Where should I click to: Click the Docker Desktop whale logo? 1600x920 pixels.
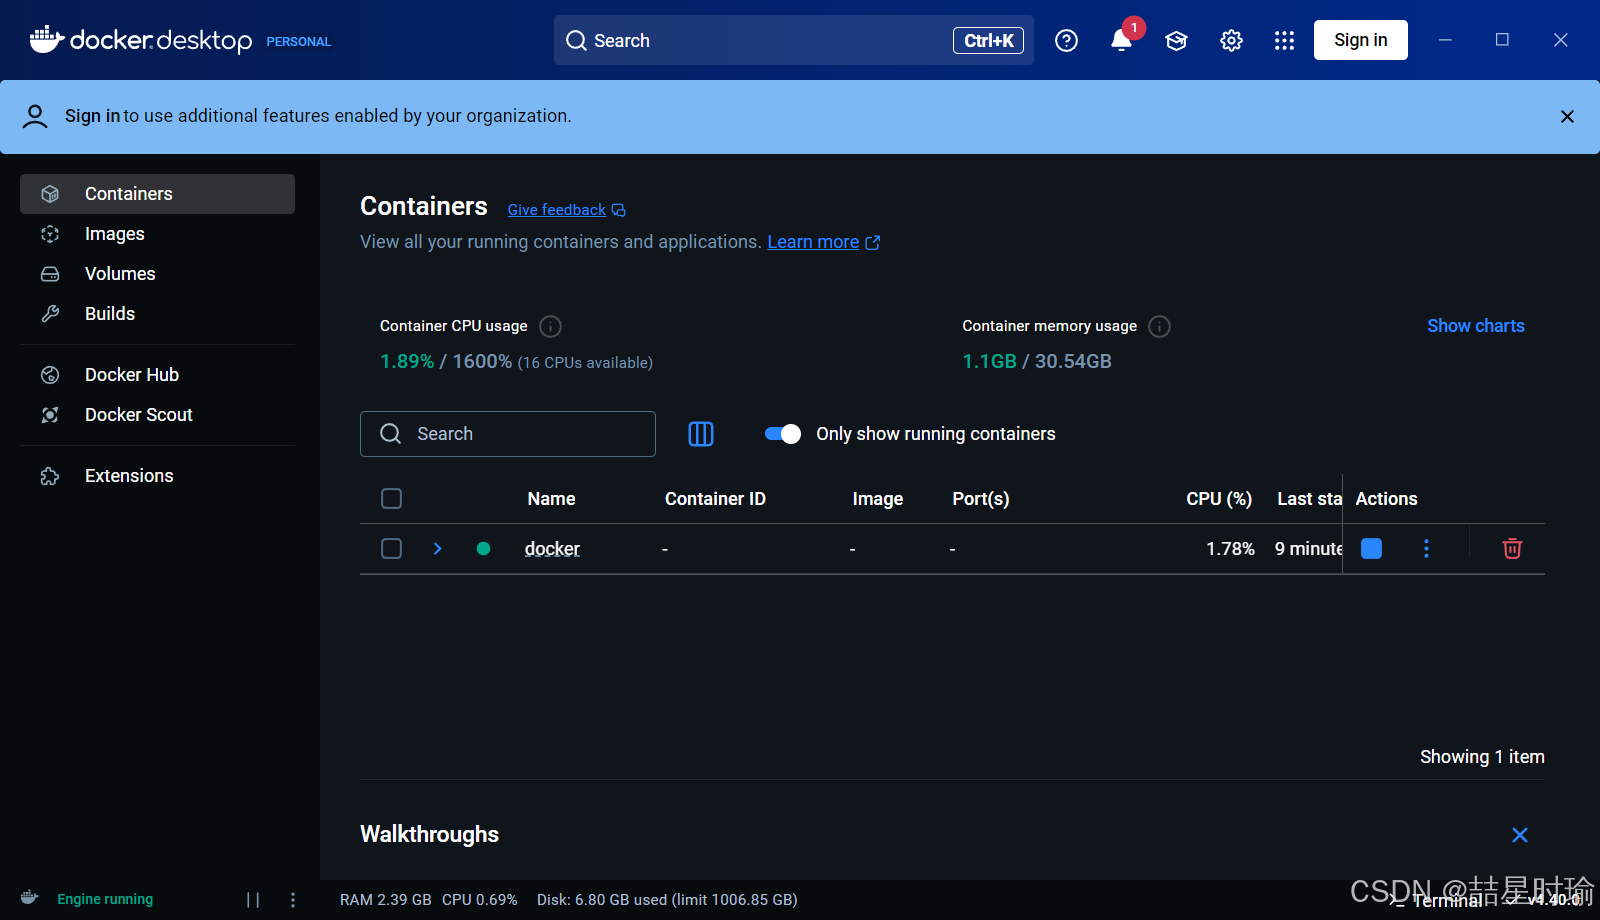pos(46,39)
